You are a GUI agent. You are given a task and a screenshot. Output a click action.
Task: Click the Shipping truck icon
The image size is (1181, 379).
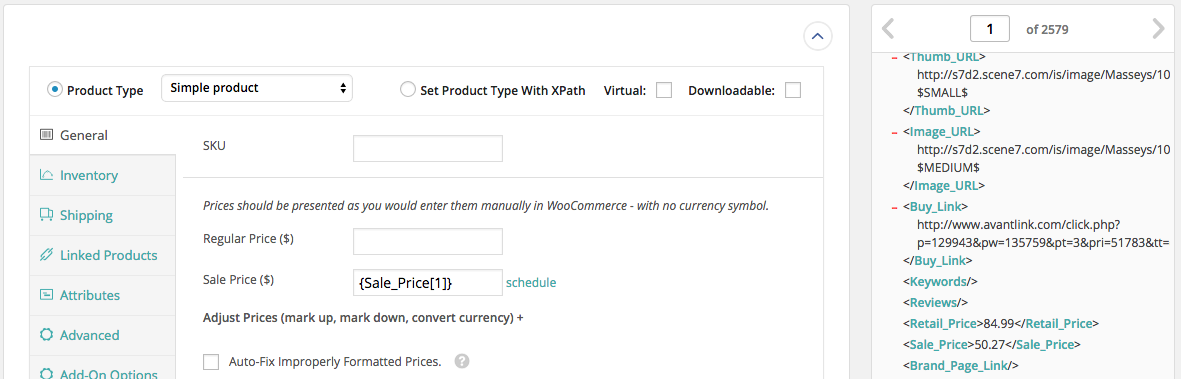tap(46, 215)
